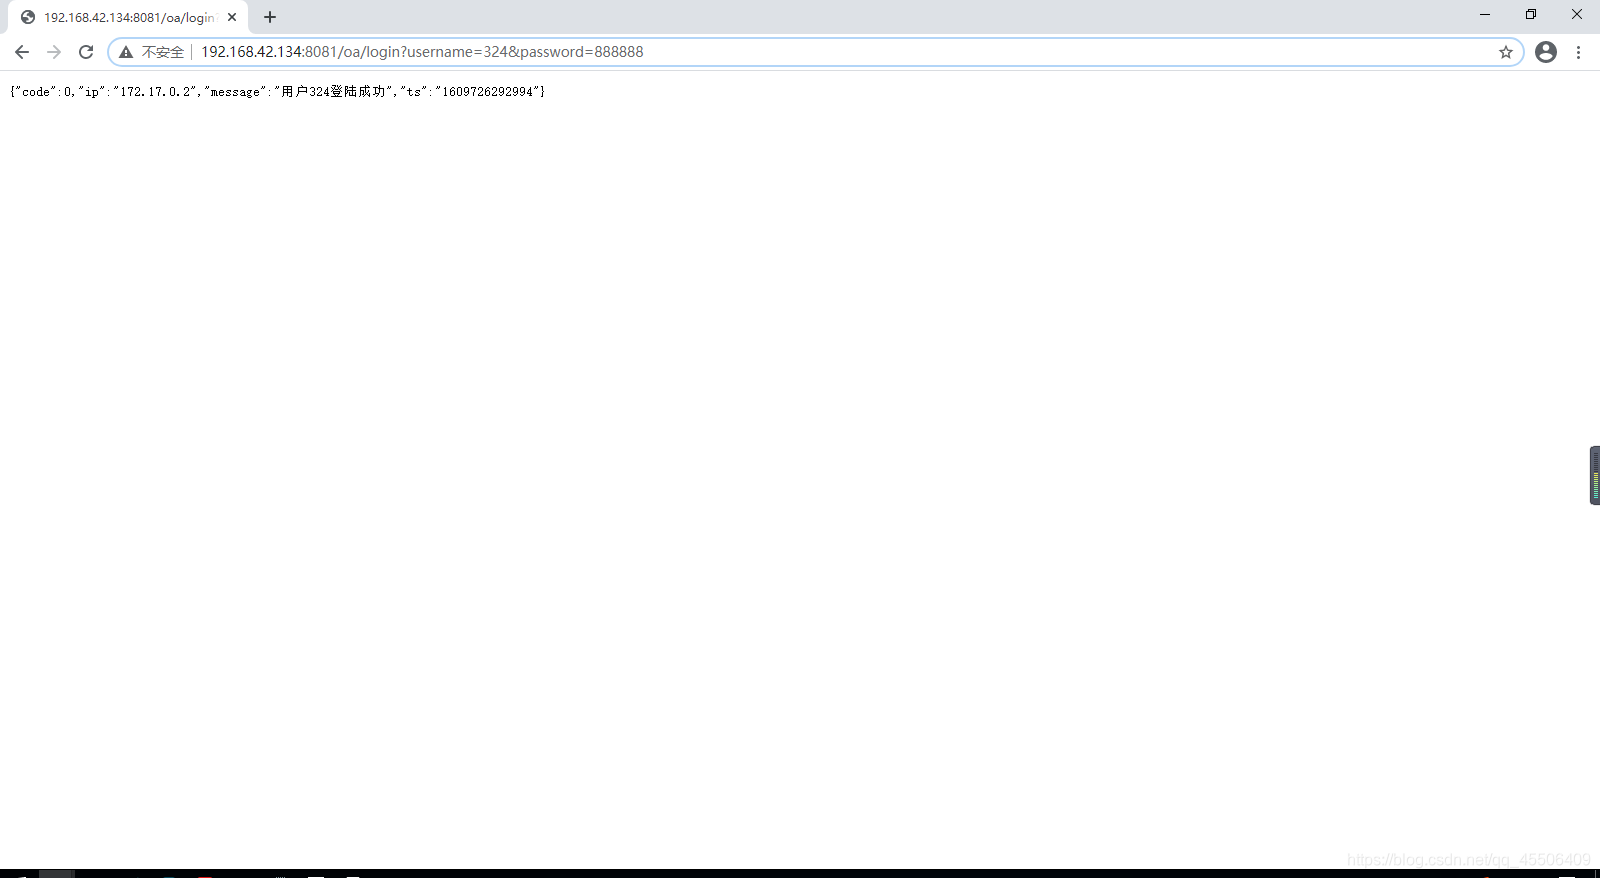Open the not secure site info warning icon

[126, 52]
